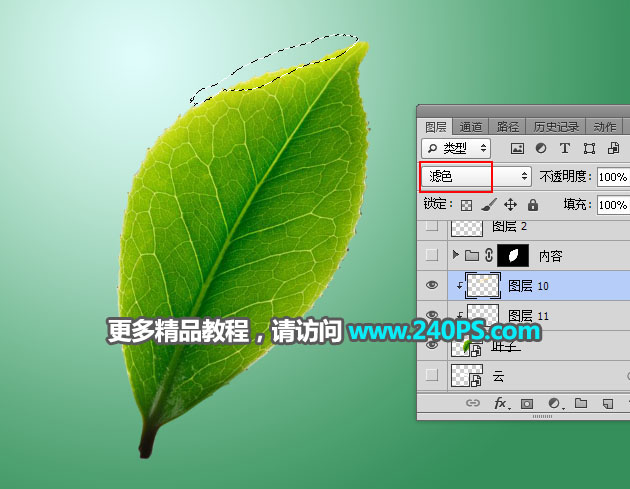
Task: Hide the 图层 11 layer
Action: coord(432,314)
